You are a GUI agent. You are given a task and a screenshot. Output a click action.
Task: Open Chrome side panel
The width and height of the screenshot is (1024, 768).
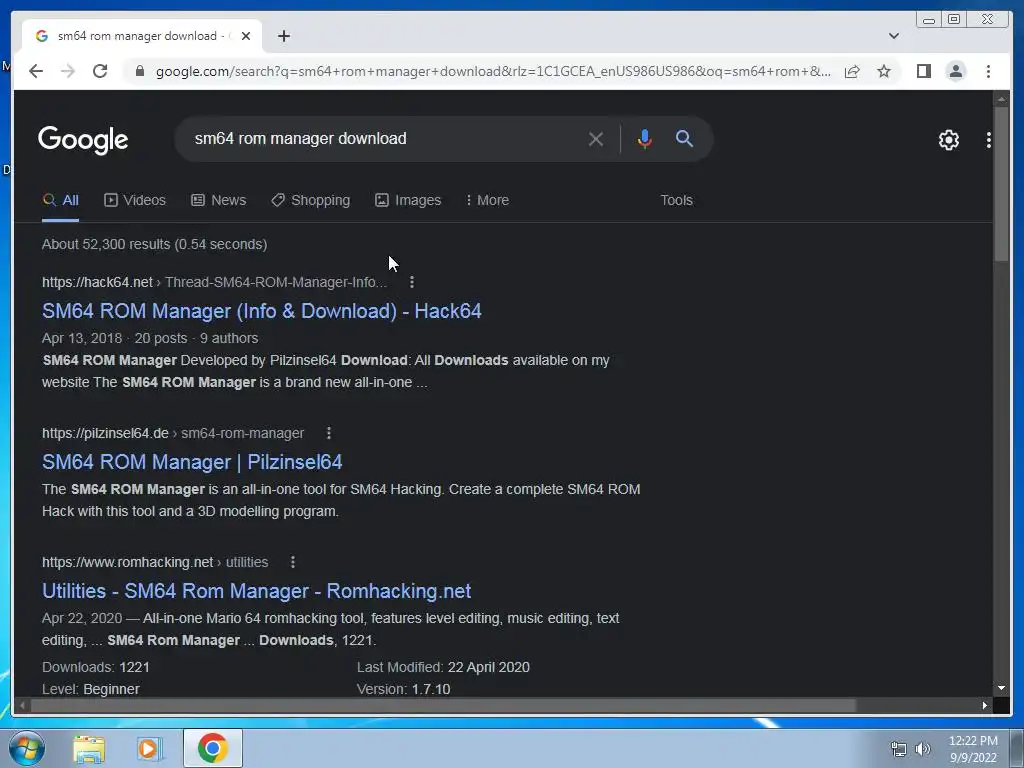923,71
